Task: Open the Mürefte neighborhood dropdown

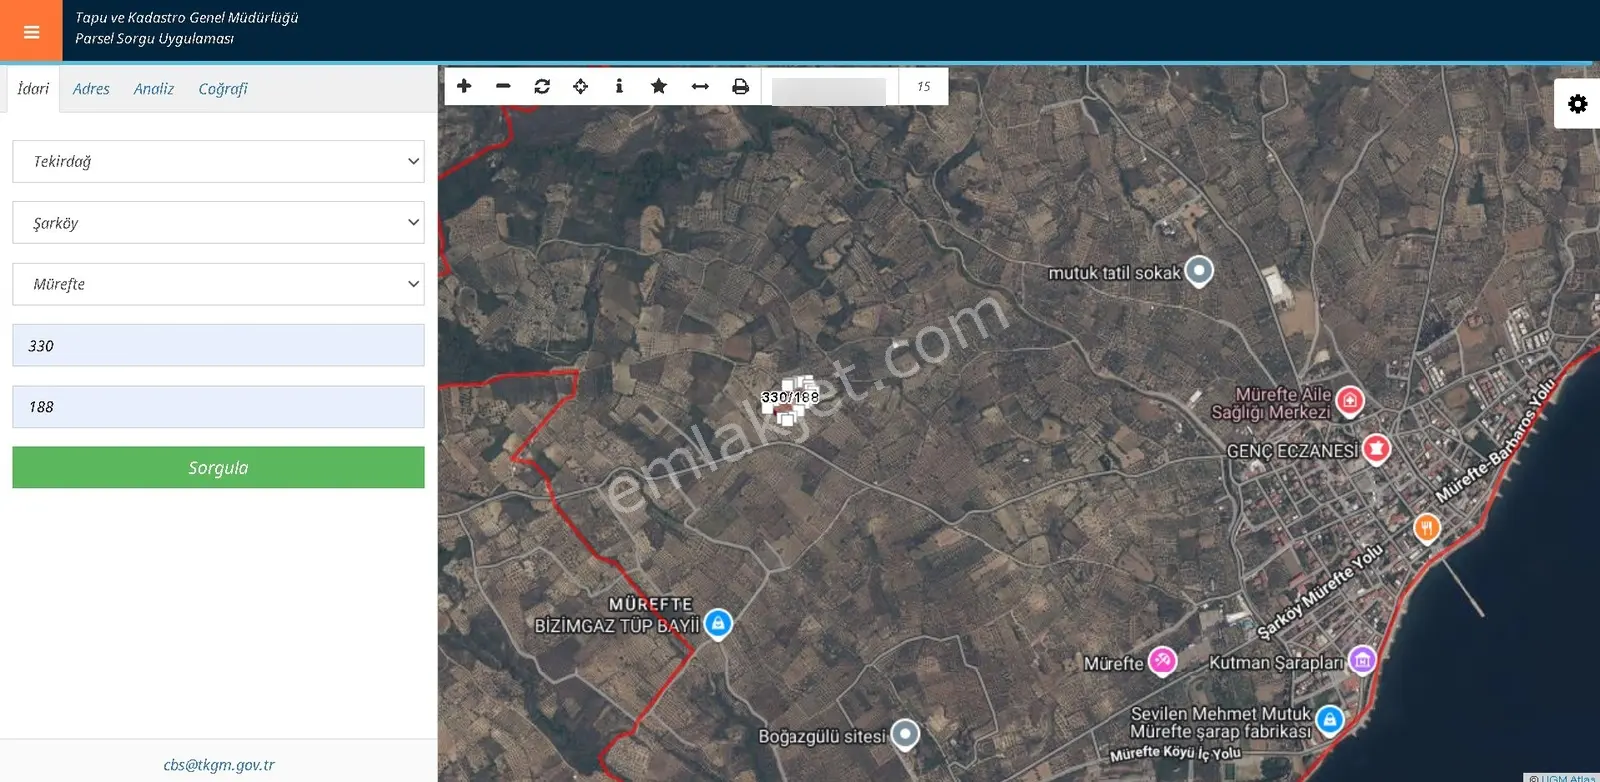Action: pos(218,284)
